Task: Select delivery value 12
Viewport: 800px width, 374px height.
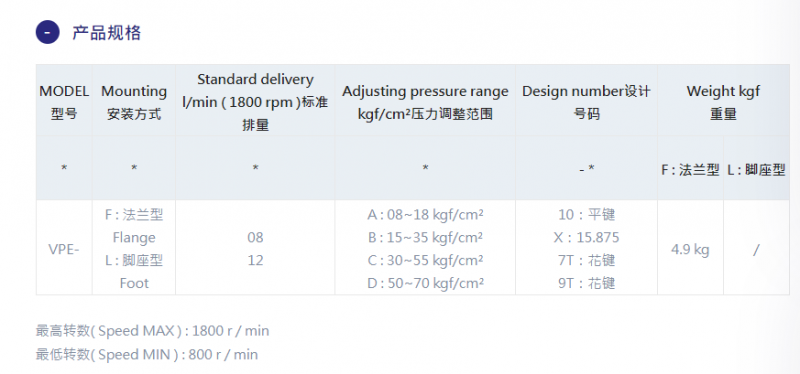Action: (255, 260)
